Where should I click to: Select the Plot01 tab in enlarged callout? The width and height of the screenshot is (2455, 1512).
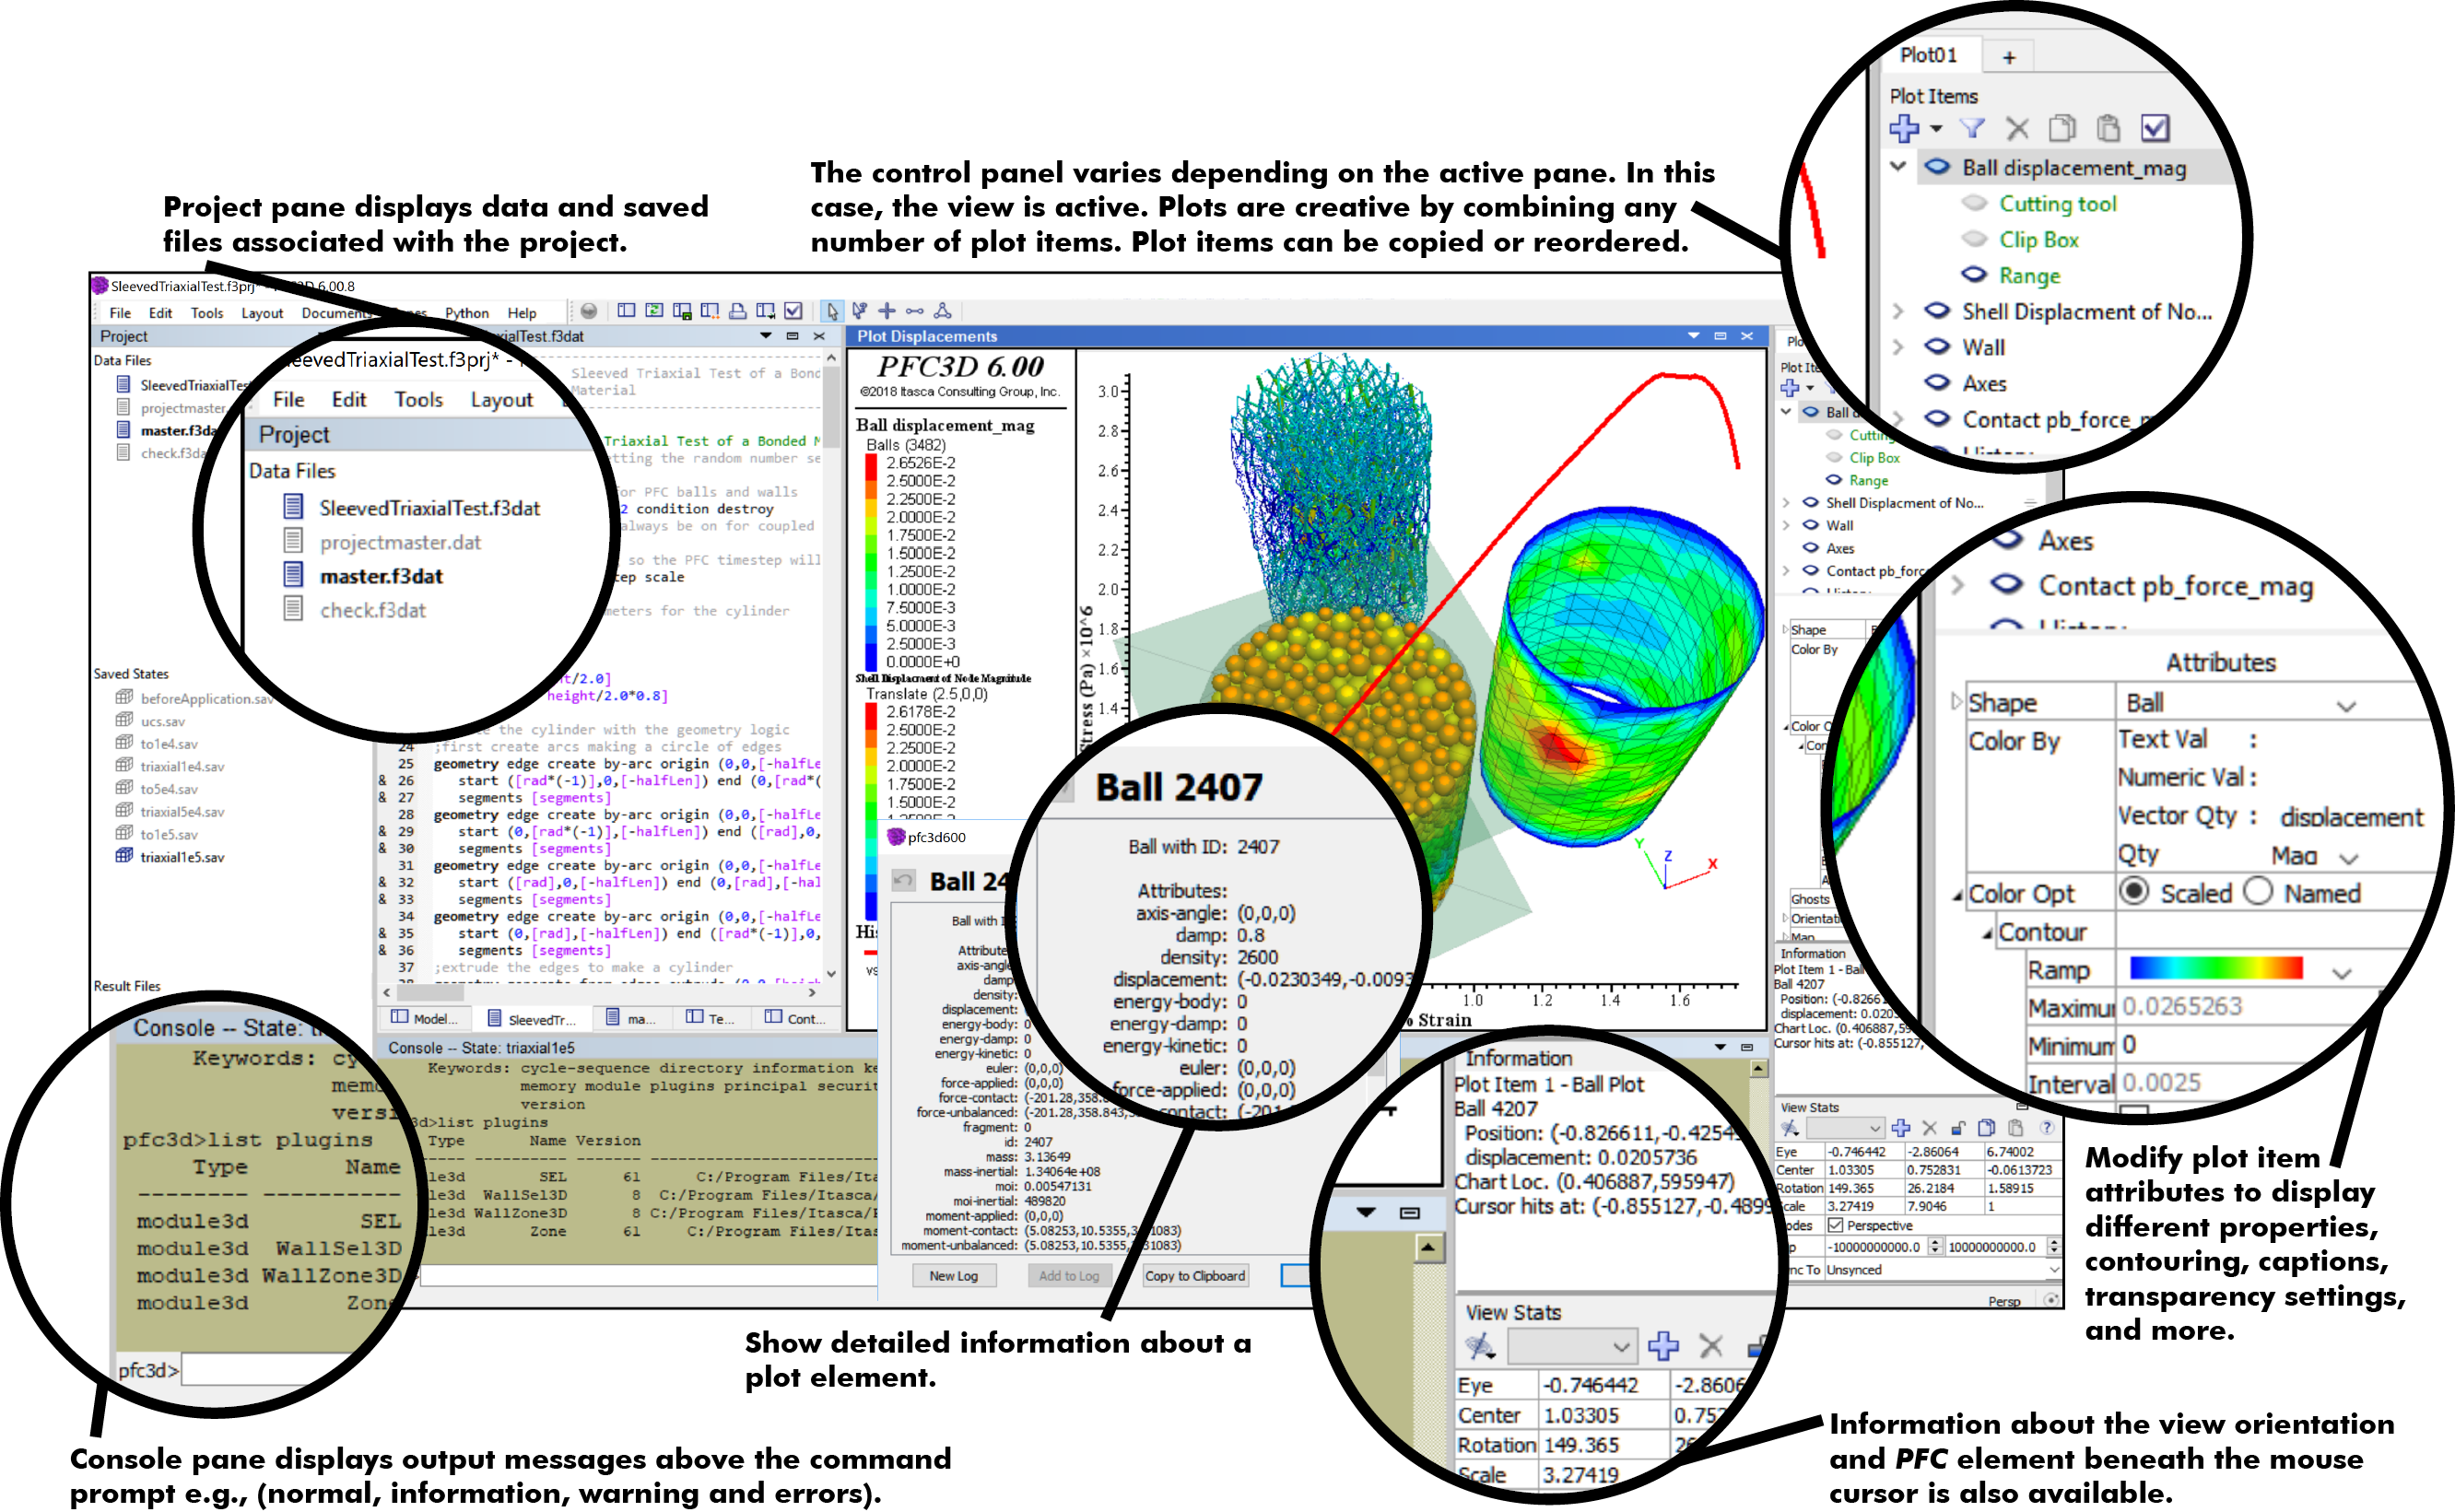coord(1928,55)
